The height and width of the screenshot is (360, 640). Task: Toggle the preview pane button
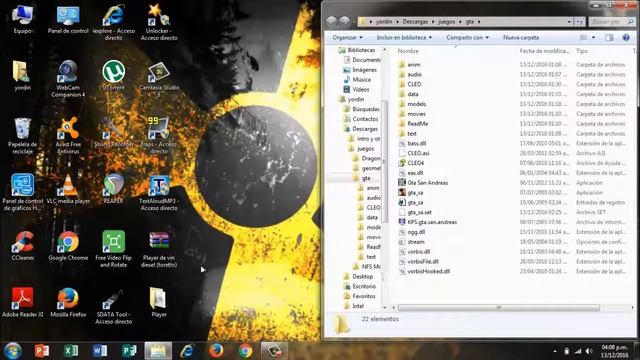[x=609, y=38]
